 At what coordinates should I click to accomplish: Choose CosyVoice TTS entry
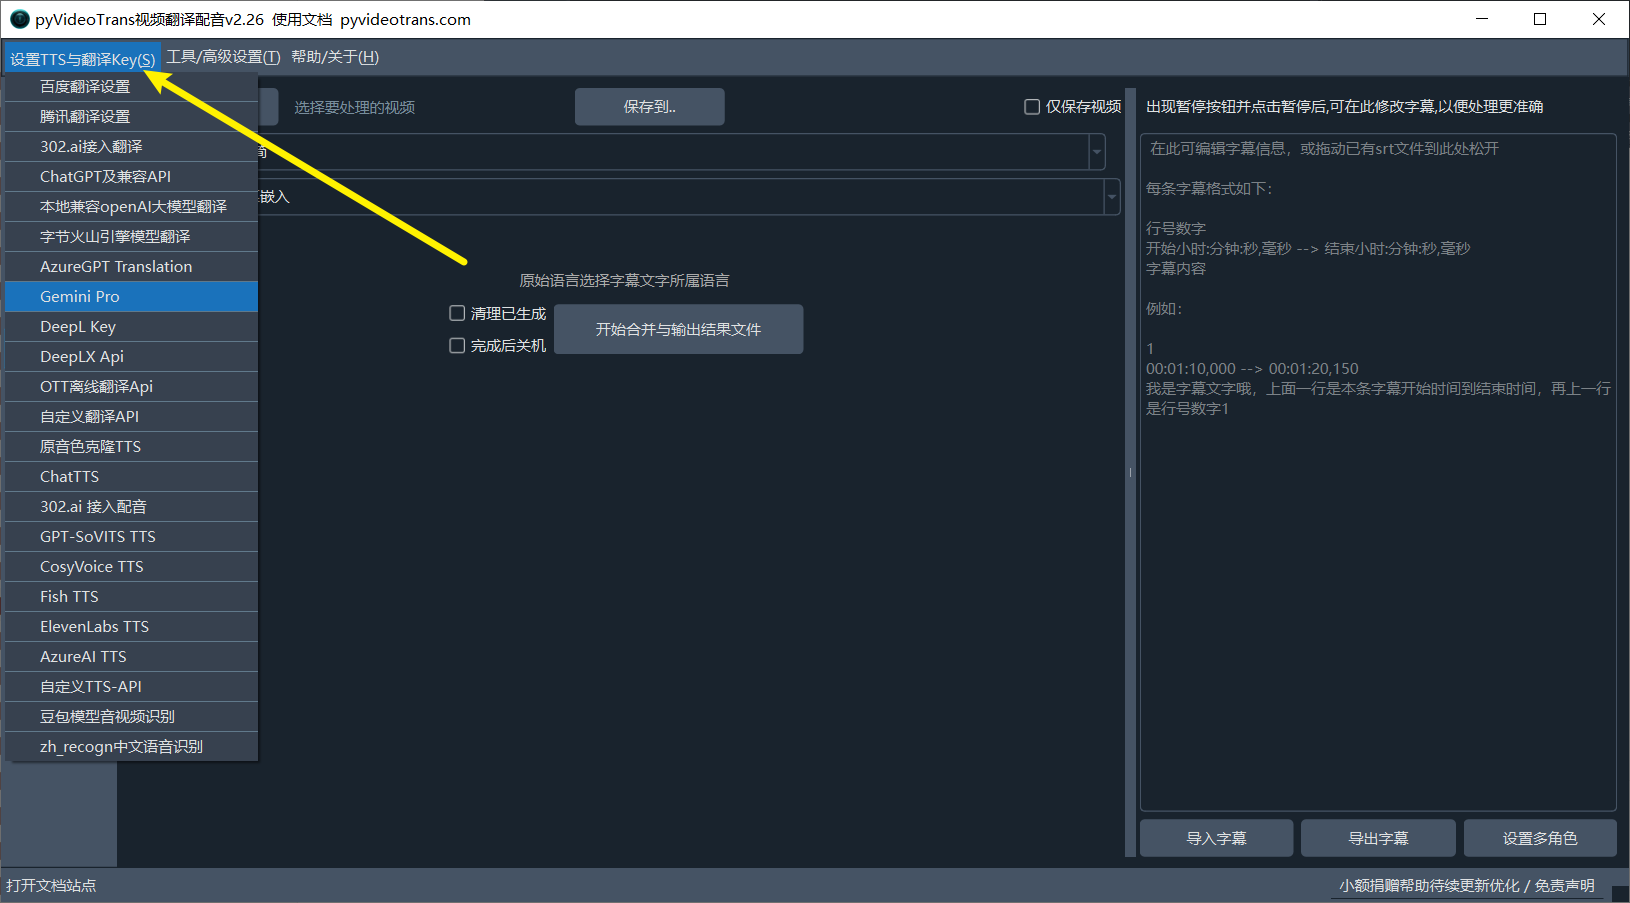[x=131, y=567]
